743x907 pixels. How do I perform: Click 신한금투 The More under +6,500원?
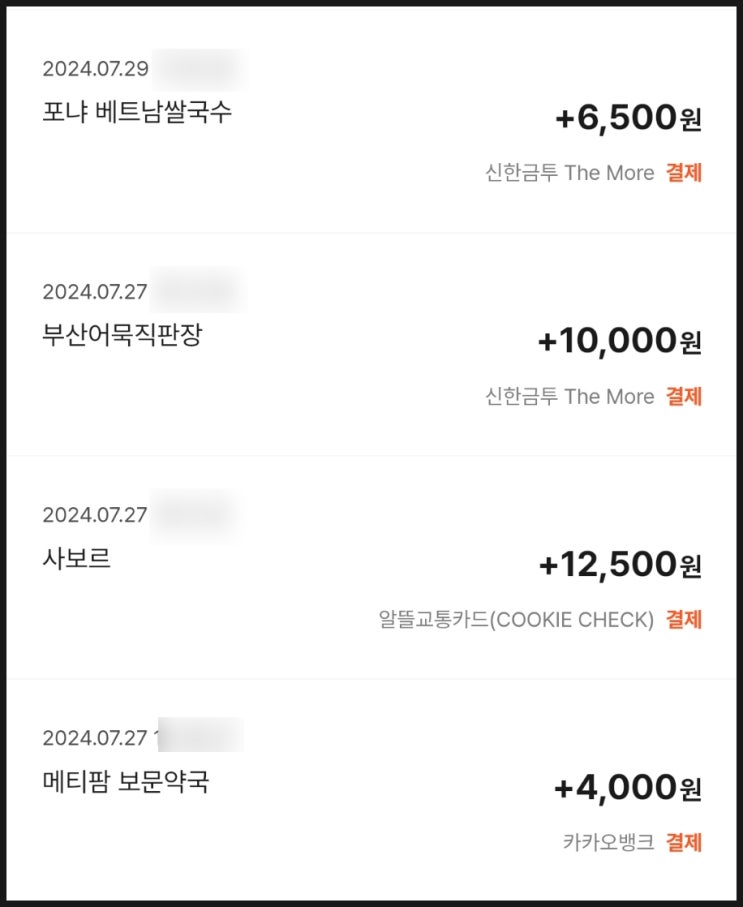tap(569, 173)
